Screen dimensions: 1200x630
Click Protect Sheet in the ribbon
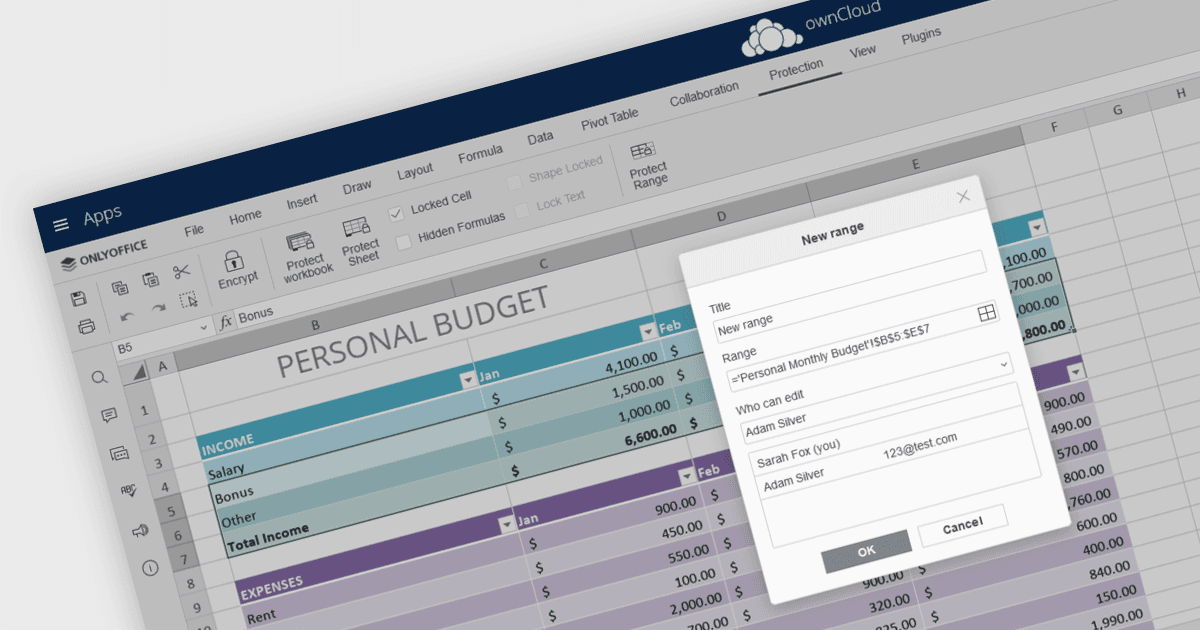tap(359, 241)
